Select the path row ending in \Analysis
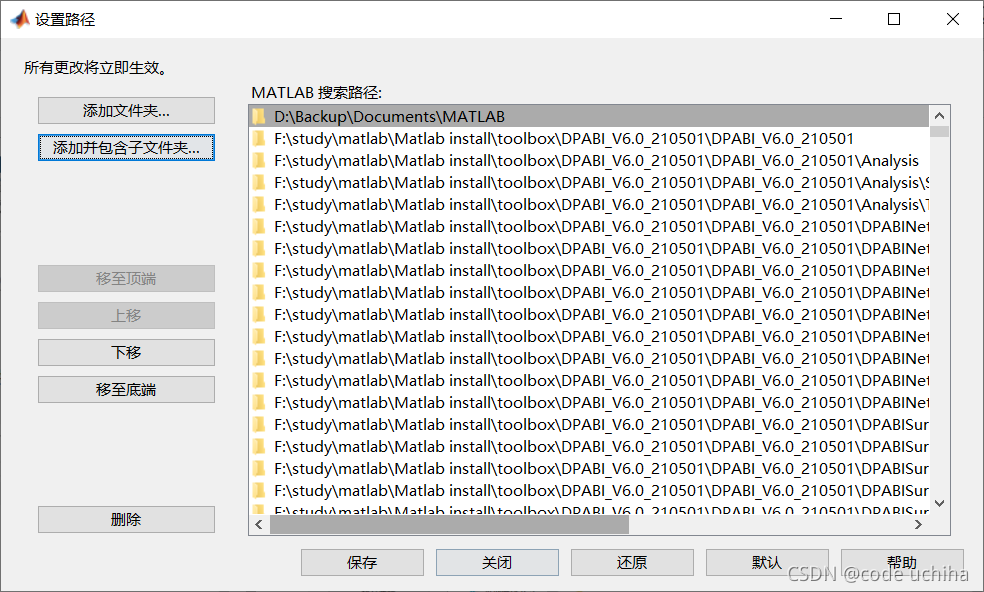The image size is (984, 592). click(589, 161)
